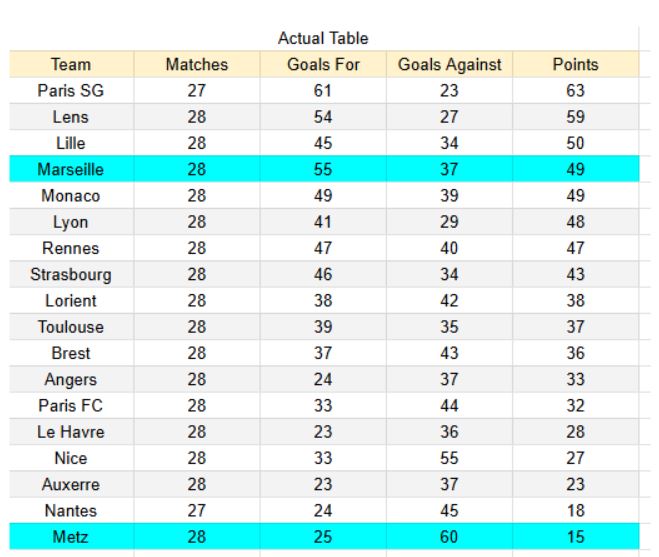Select Paris SG's Goals For value 61
This screenshot has width=659, height=557.
coord(323,91)
